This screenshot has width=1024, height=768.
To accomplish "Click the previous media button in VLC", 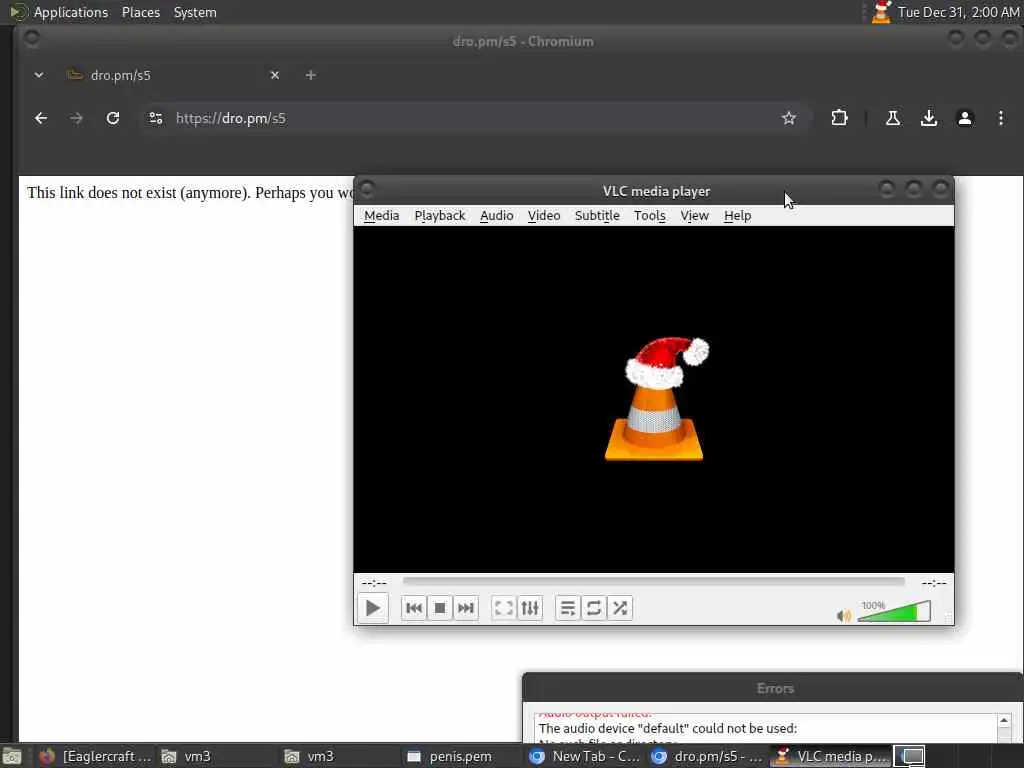I will (413, 608).
